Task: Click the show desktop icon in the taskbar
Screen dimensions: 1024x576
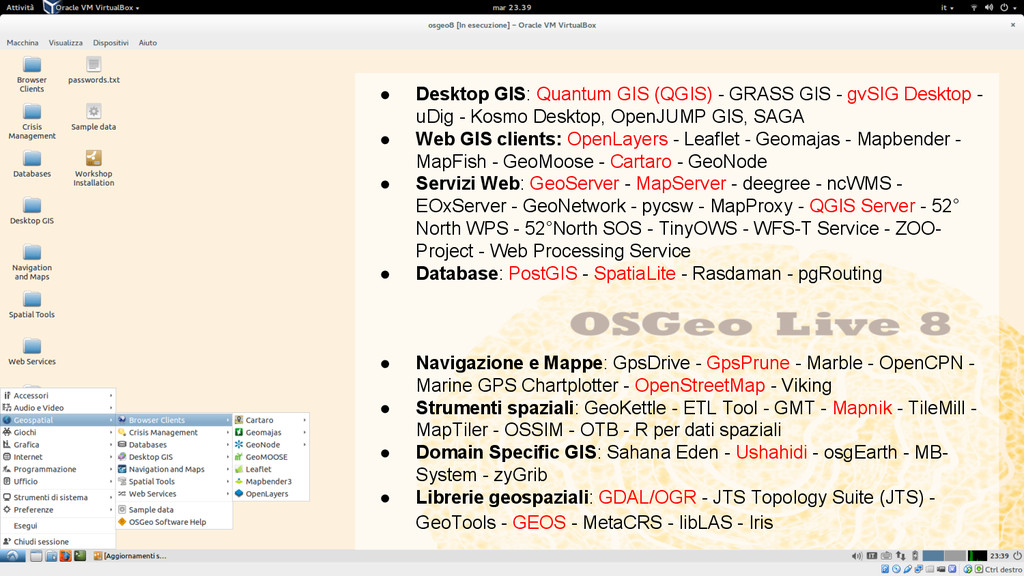Action: pyautogui.click(x=36, y=556)
